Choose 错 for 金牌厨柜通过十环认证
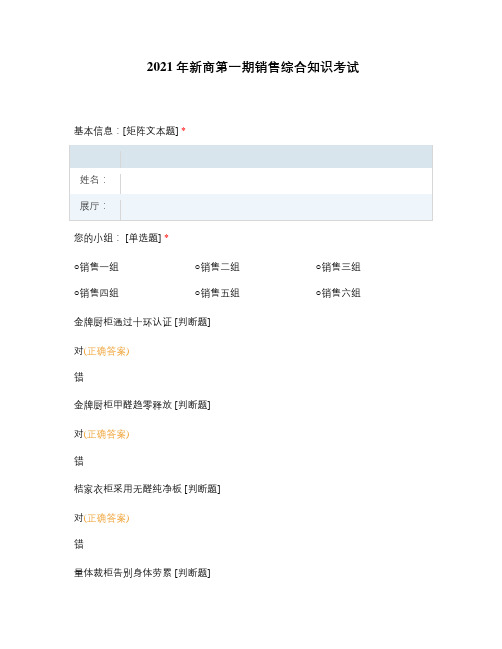The width and height of the screenshot is (502, 649). pyautogui.click(x=79, y=377)
